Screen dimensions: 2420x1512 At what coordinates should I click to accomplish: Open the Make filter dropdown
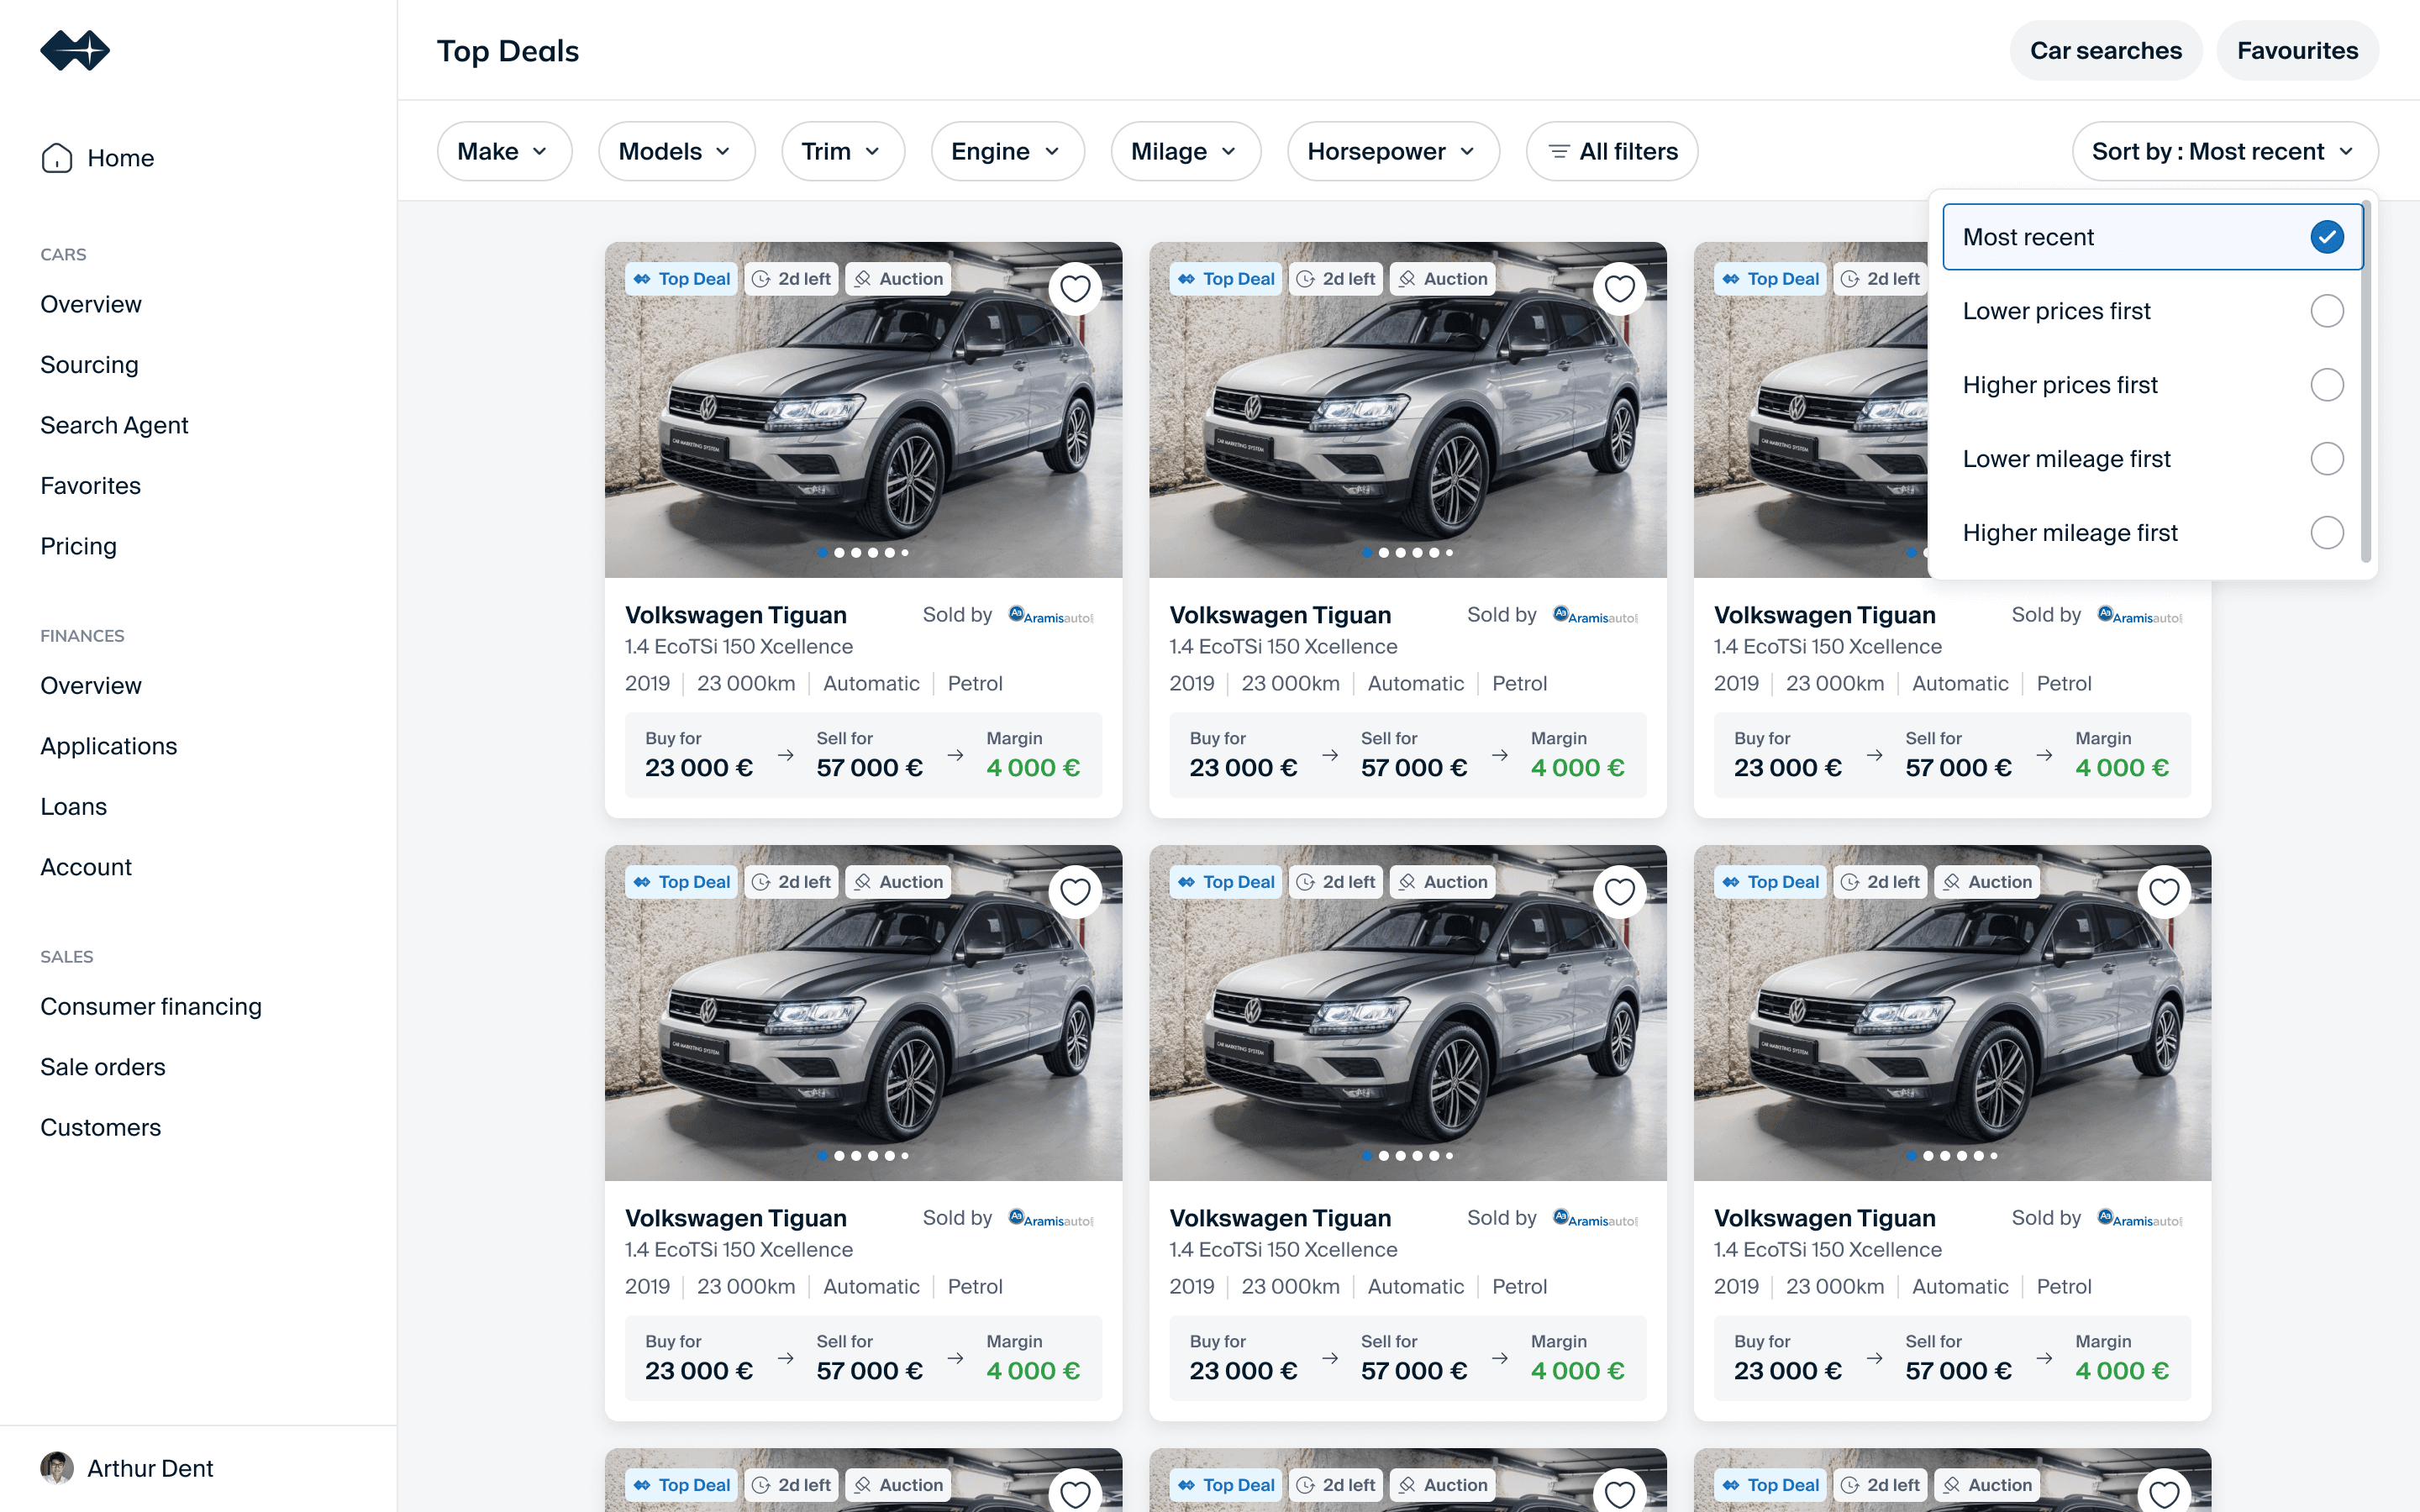pos(504,151)
